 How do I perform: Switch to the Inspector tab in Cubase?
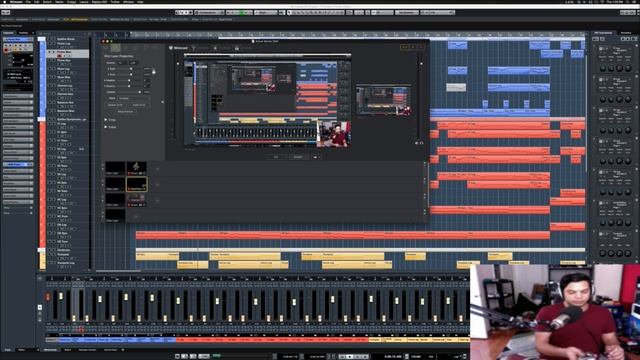9,33
